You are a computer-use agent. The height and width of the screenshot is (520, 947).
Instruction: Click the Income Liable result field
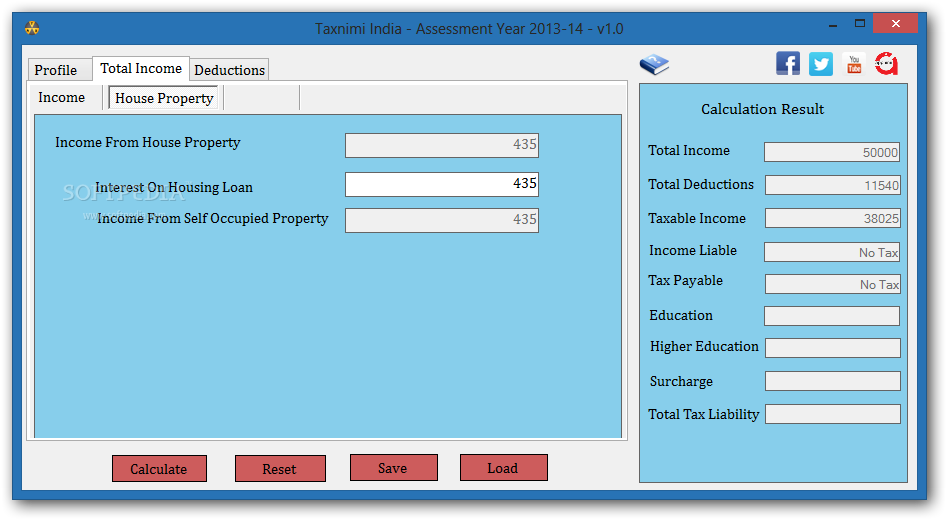(x=832, y=252)
